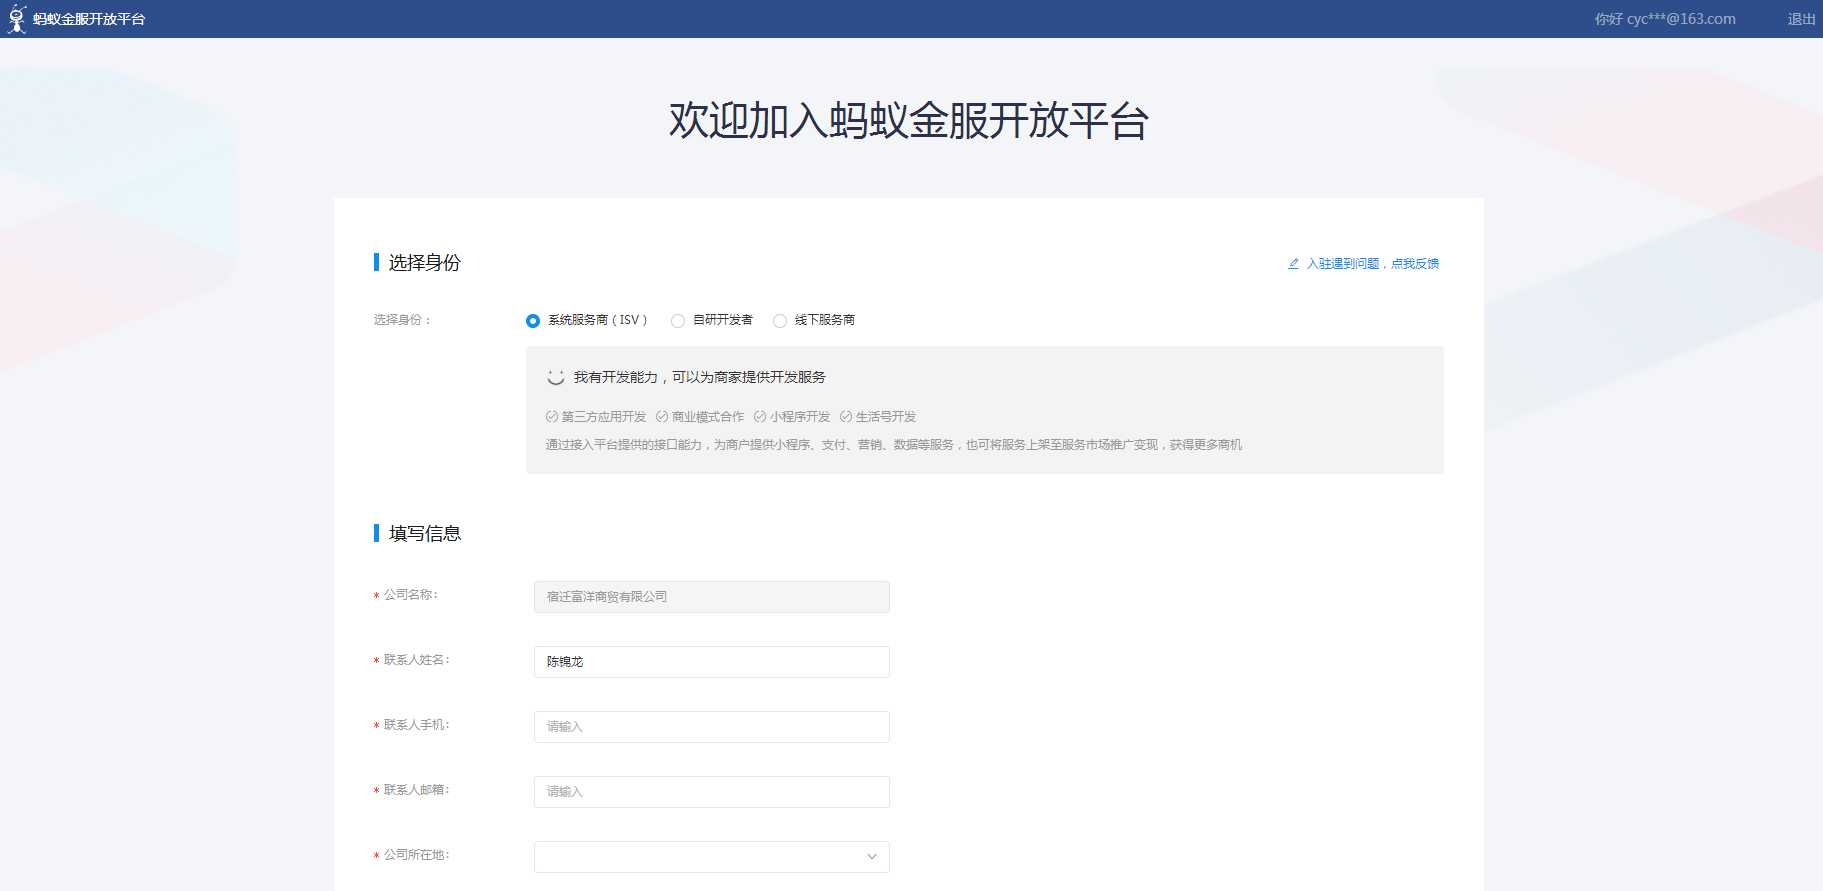The height and width of the screenshot is (891, 1823).
Task: Click check icon next to 生活号开发
Action: click(846, 417)
